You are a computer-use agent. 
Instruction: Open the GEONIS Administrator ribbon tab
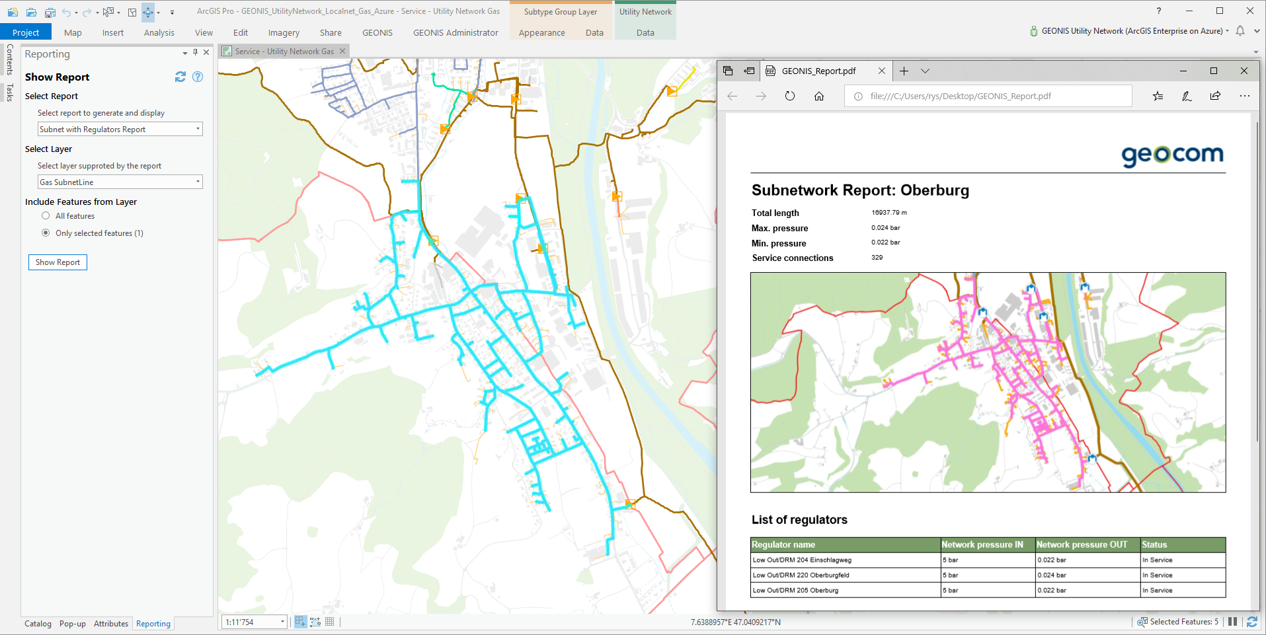pos(455,32)
